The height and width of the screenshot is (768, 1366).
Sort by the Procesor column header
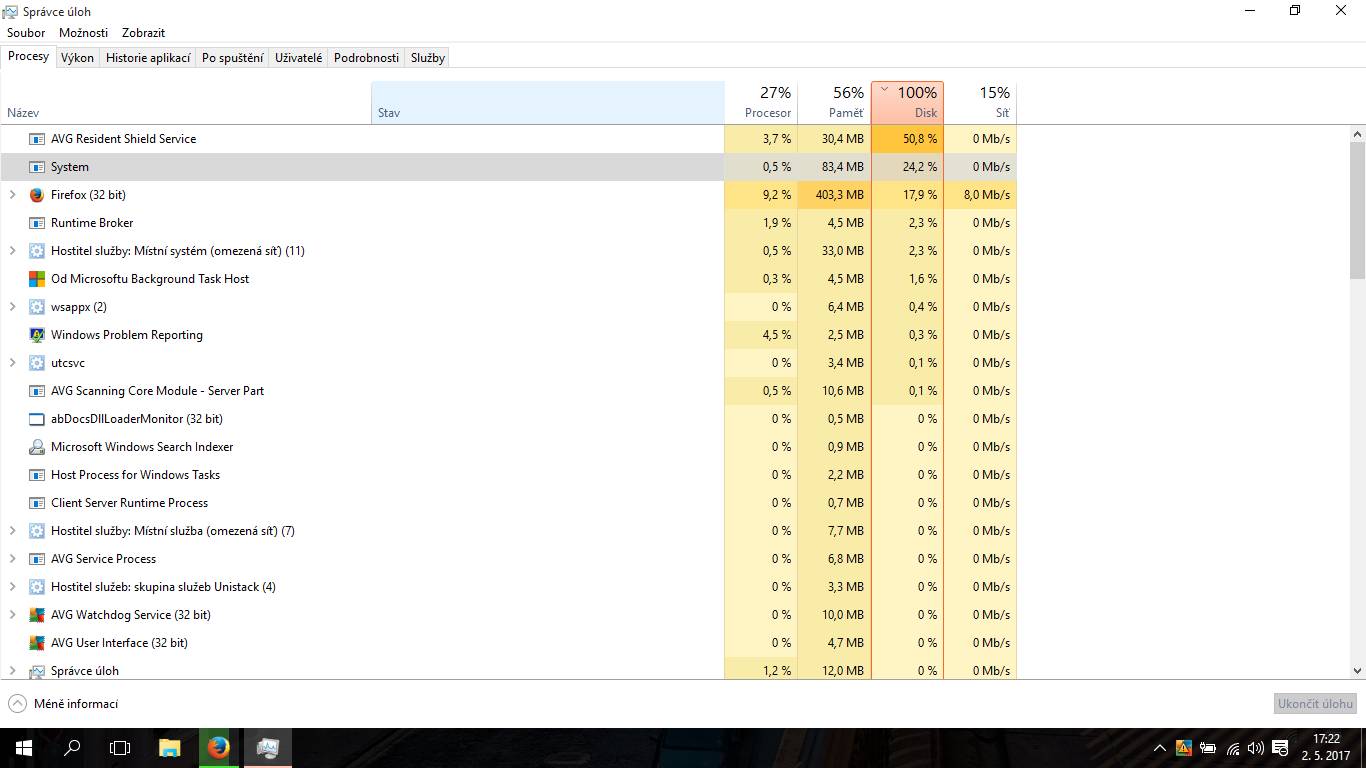coord(760,103)
